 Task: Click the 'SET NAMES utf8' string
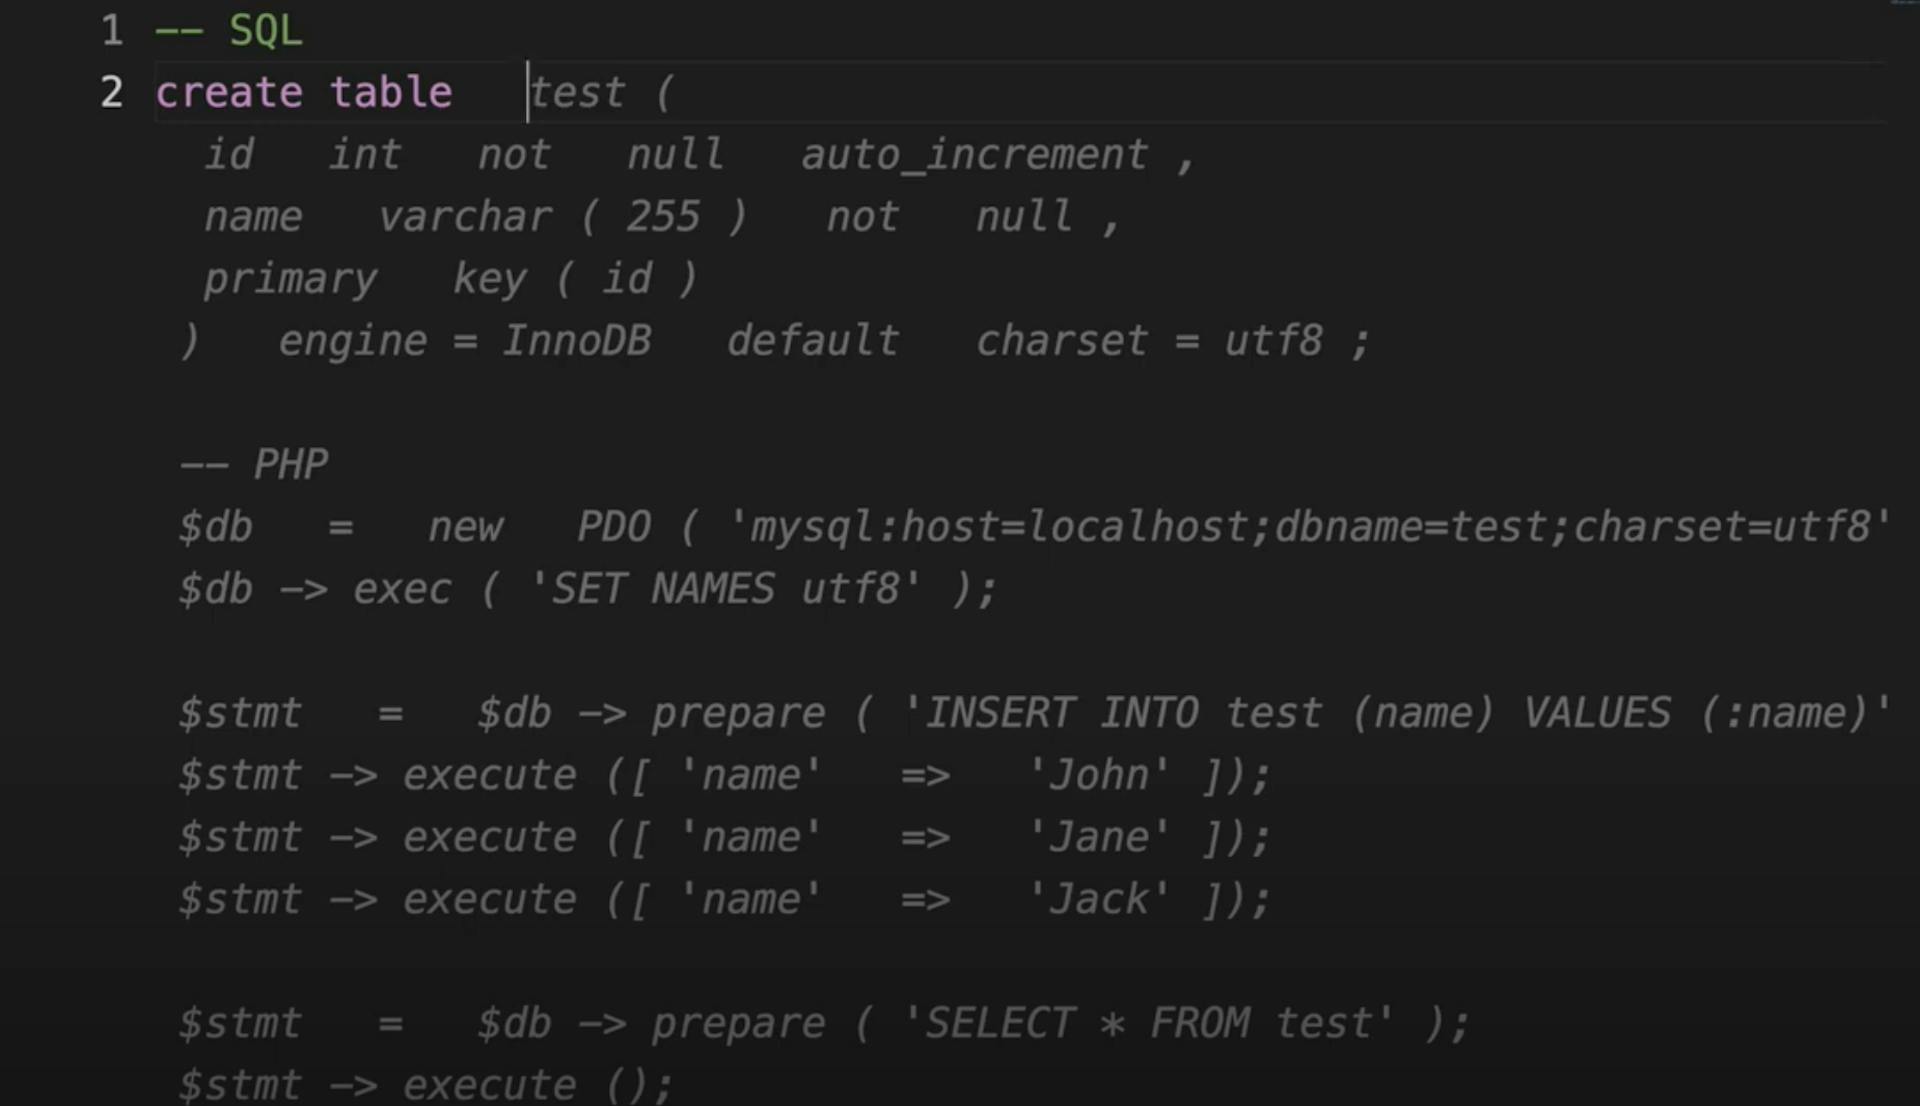click(x=725, y=589)
